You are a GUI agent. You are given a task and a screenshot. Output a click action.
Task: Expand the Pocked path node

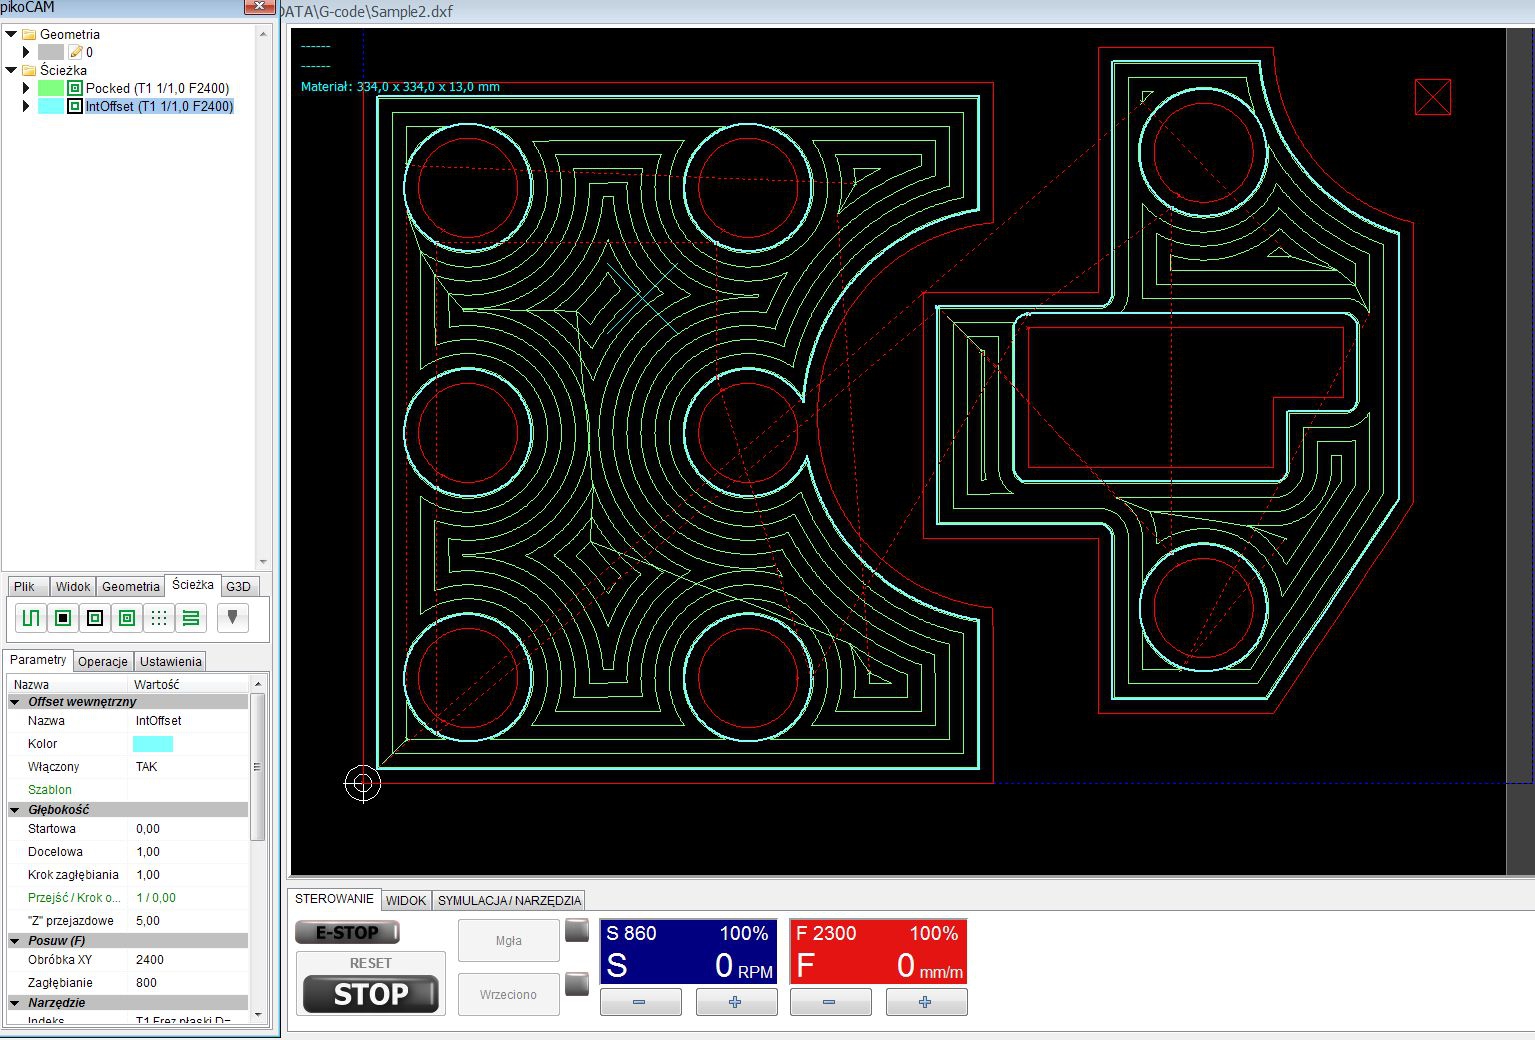coord(27,88)
